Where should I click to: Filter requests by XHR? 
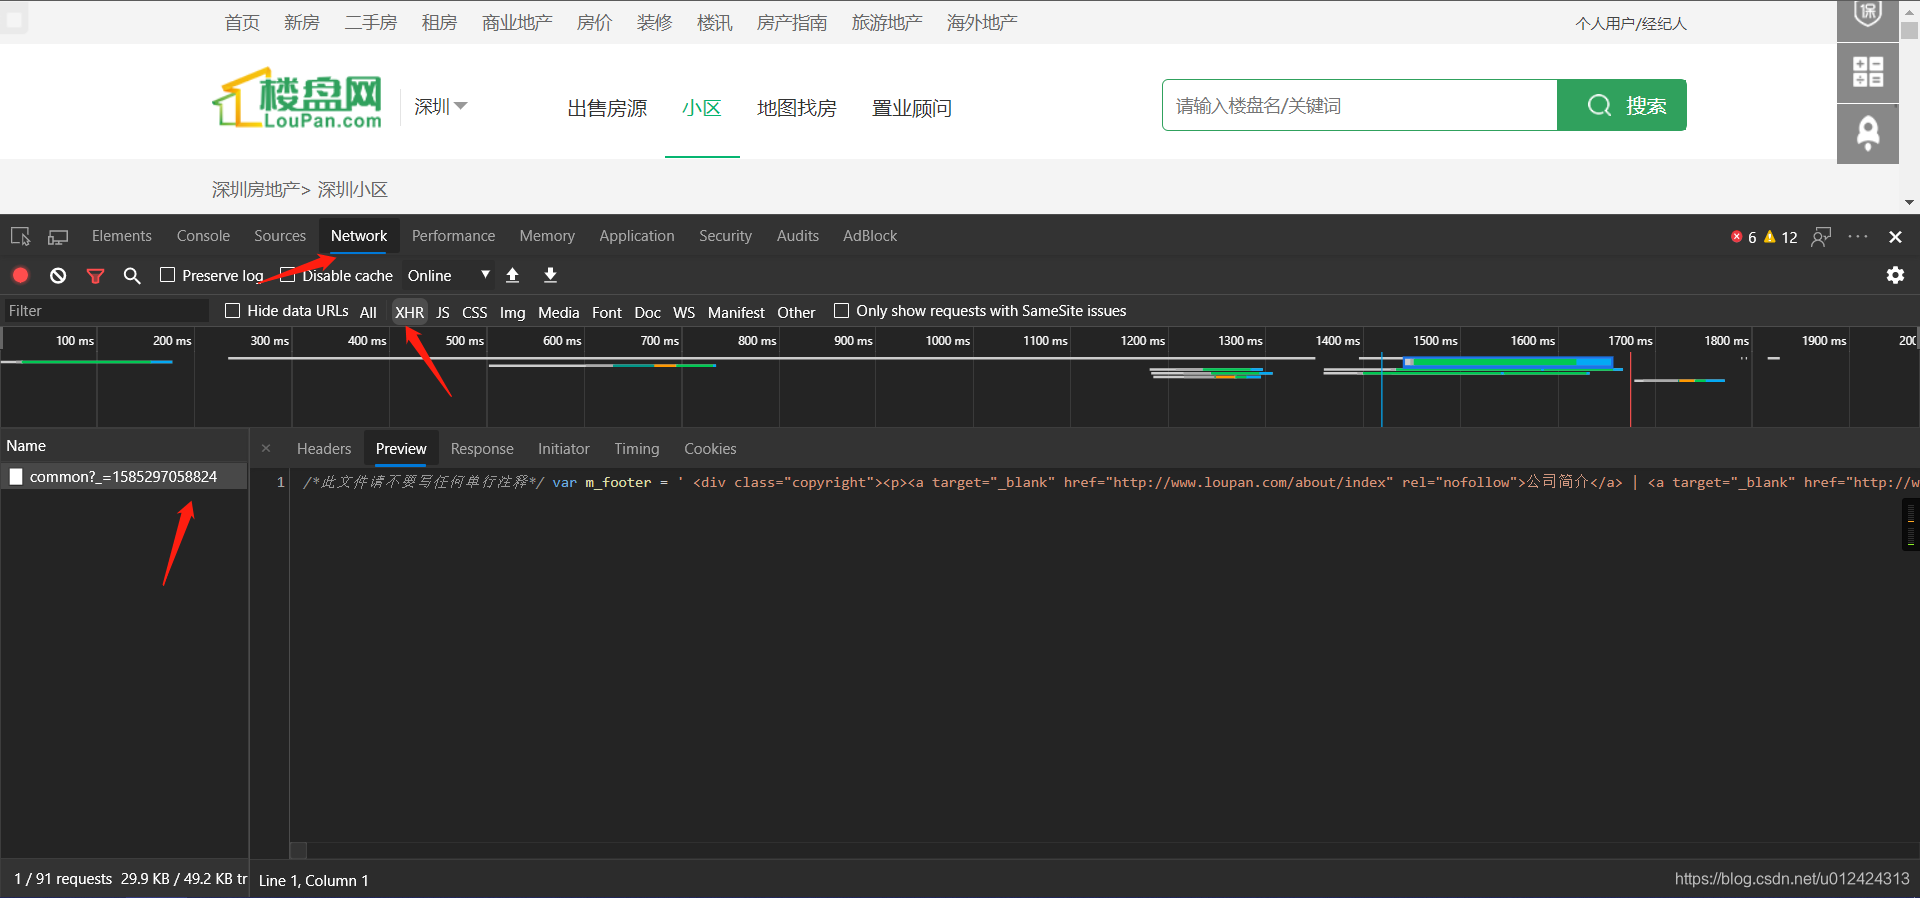coord(409,312)
